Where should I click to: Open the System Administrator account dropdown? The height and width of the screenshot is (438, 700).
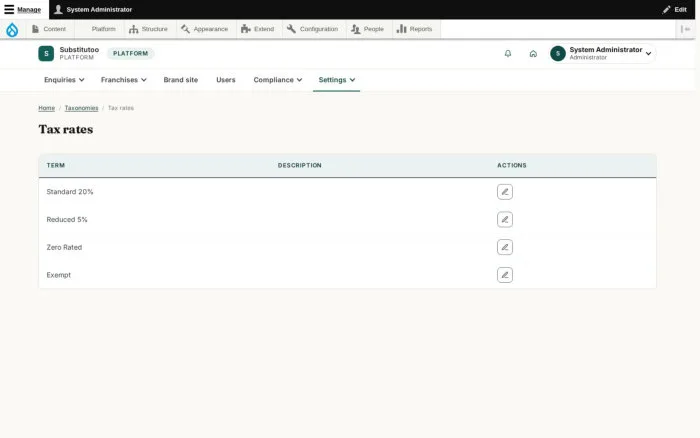(603, 54)
